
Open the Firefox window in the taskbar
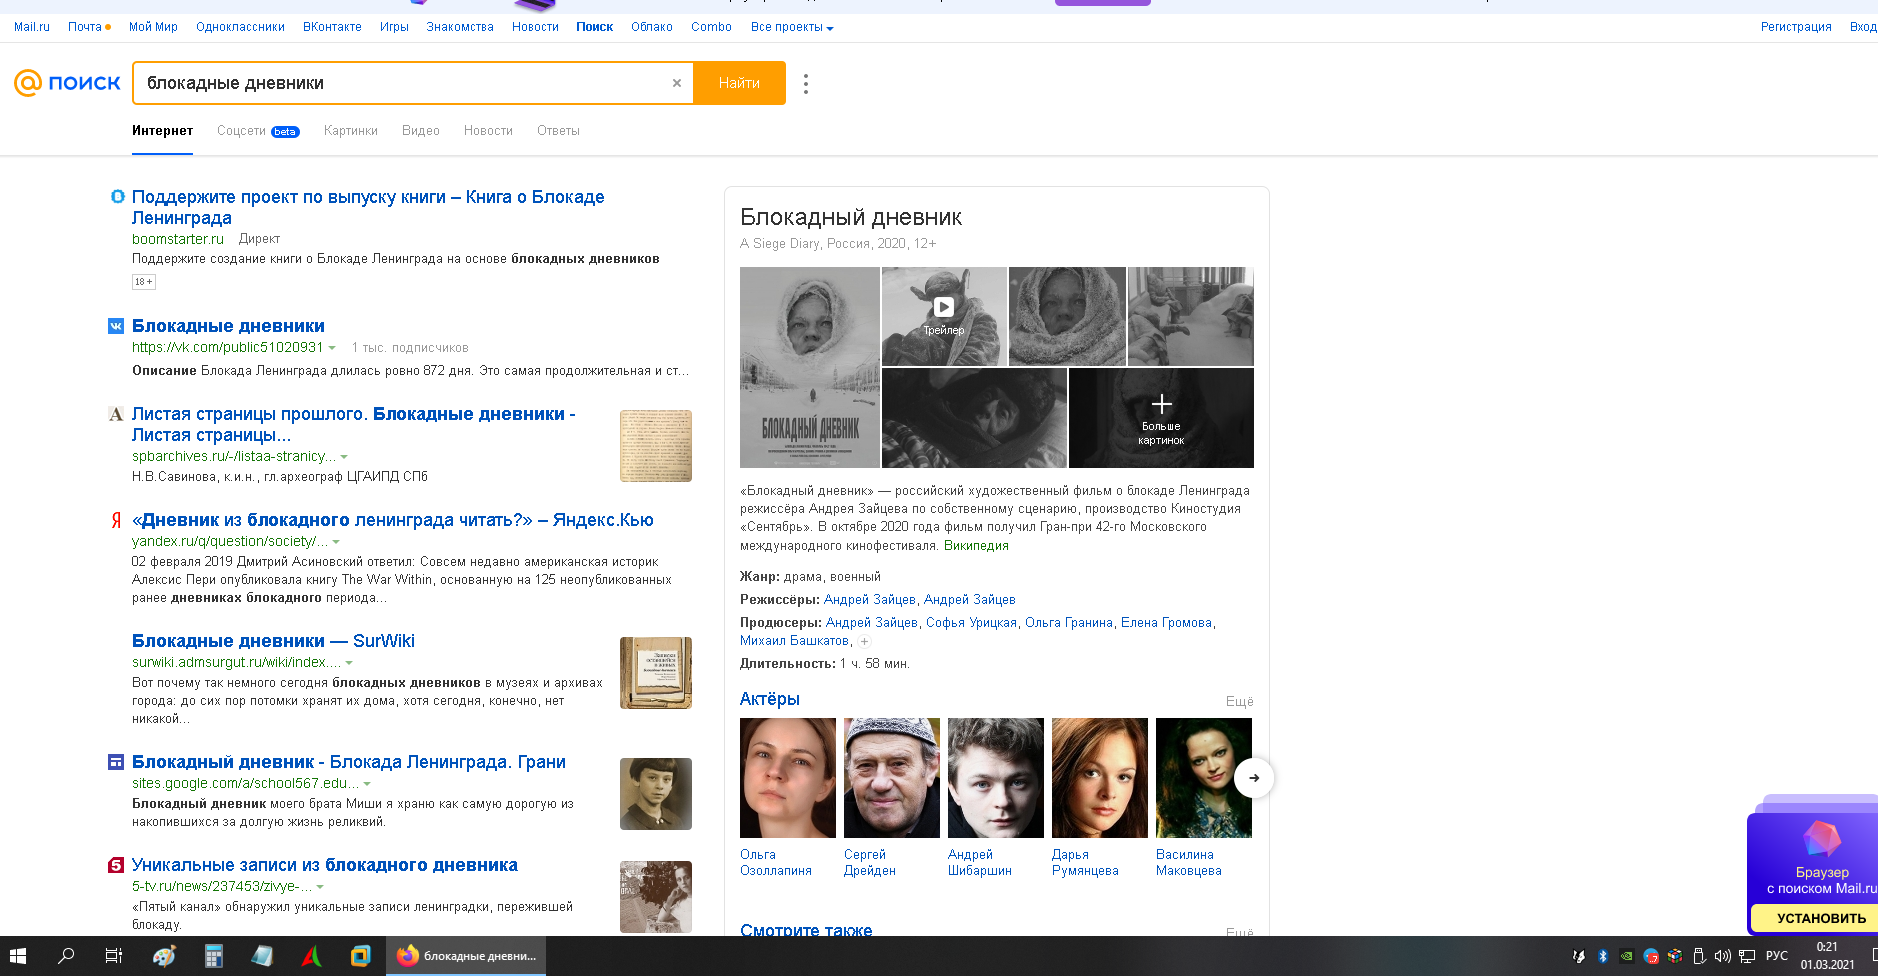tap(465, 956)
